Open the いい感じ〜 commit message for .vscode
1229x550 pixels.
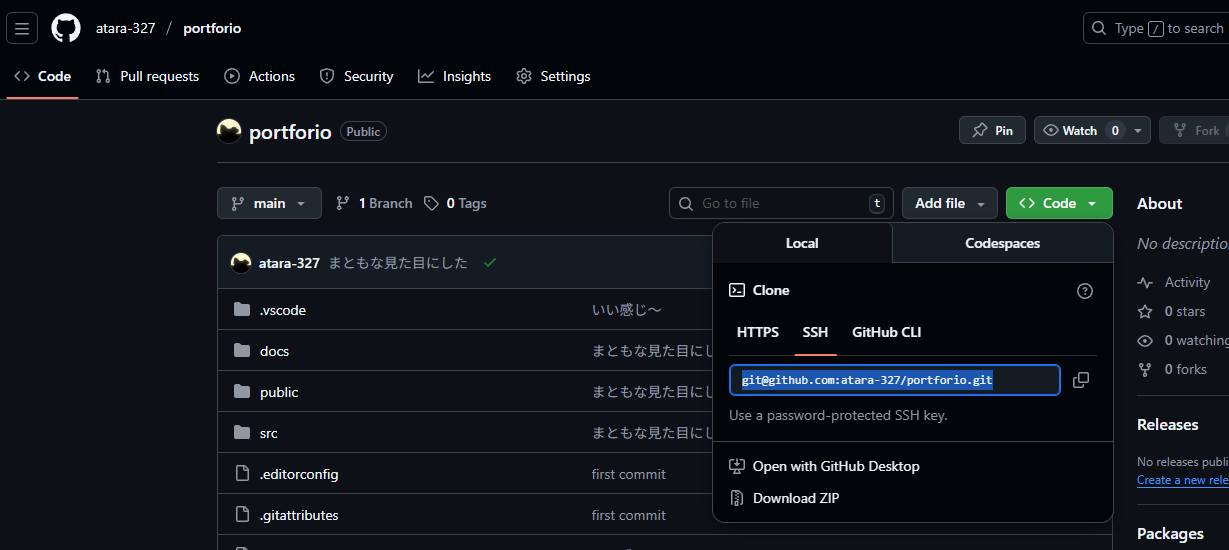click(627, 310)
